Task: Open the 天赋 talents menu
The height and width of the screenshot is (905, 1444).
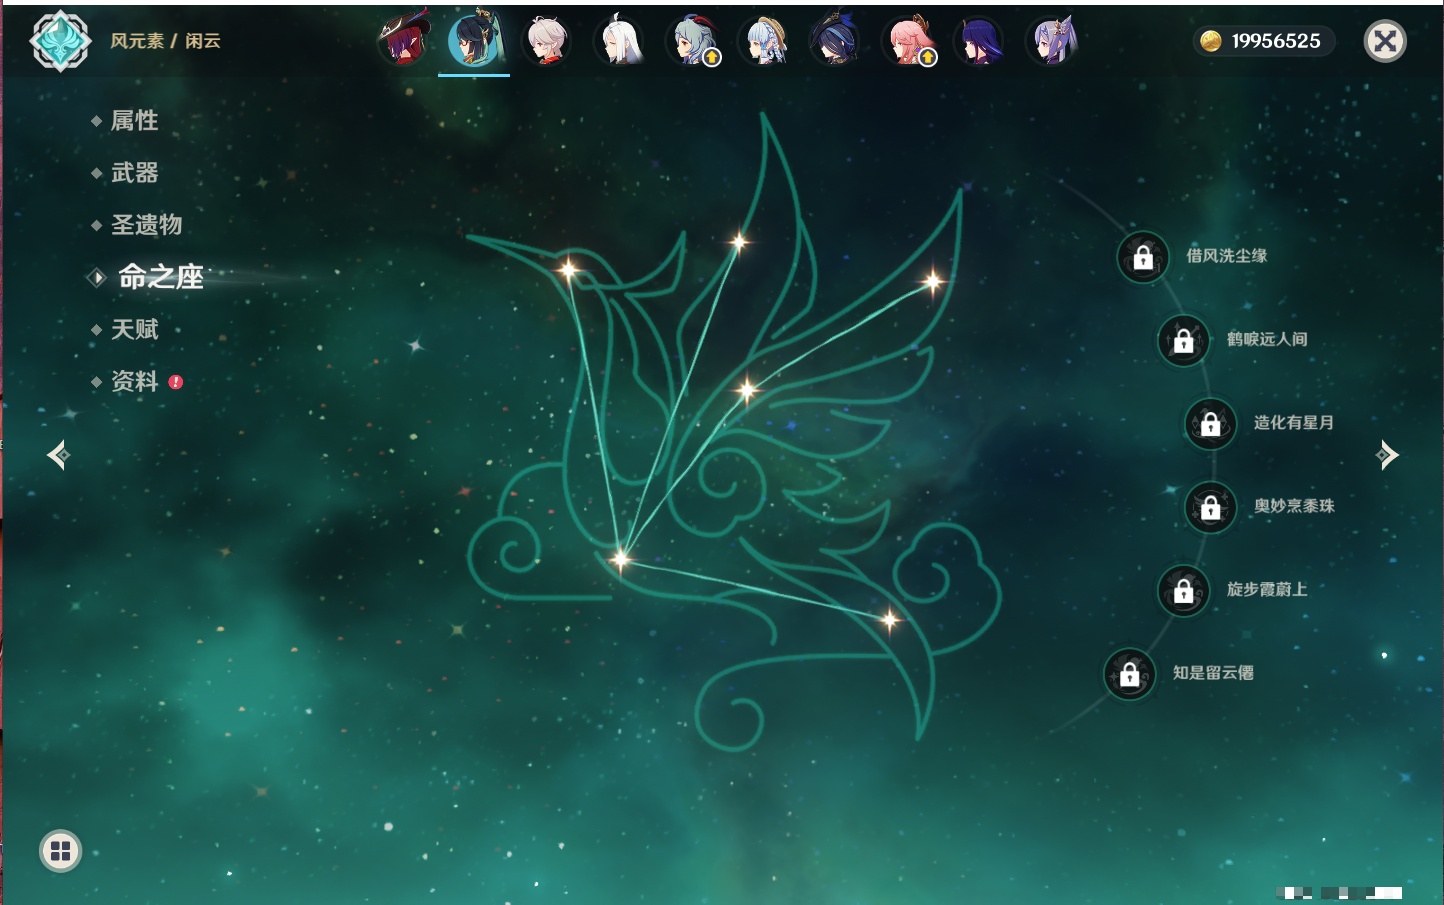Action: click(x=134, y=329)
